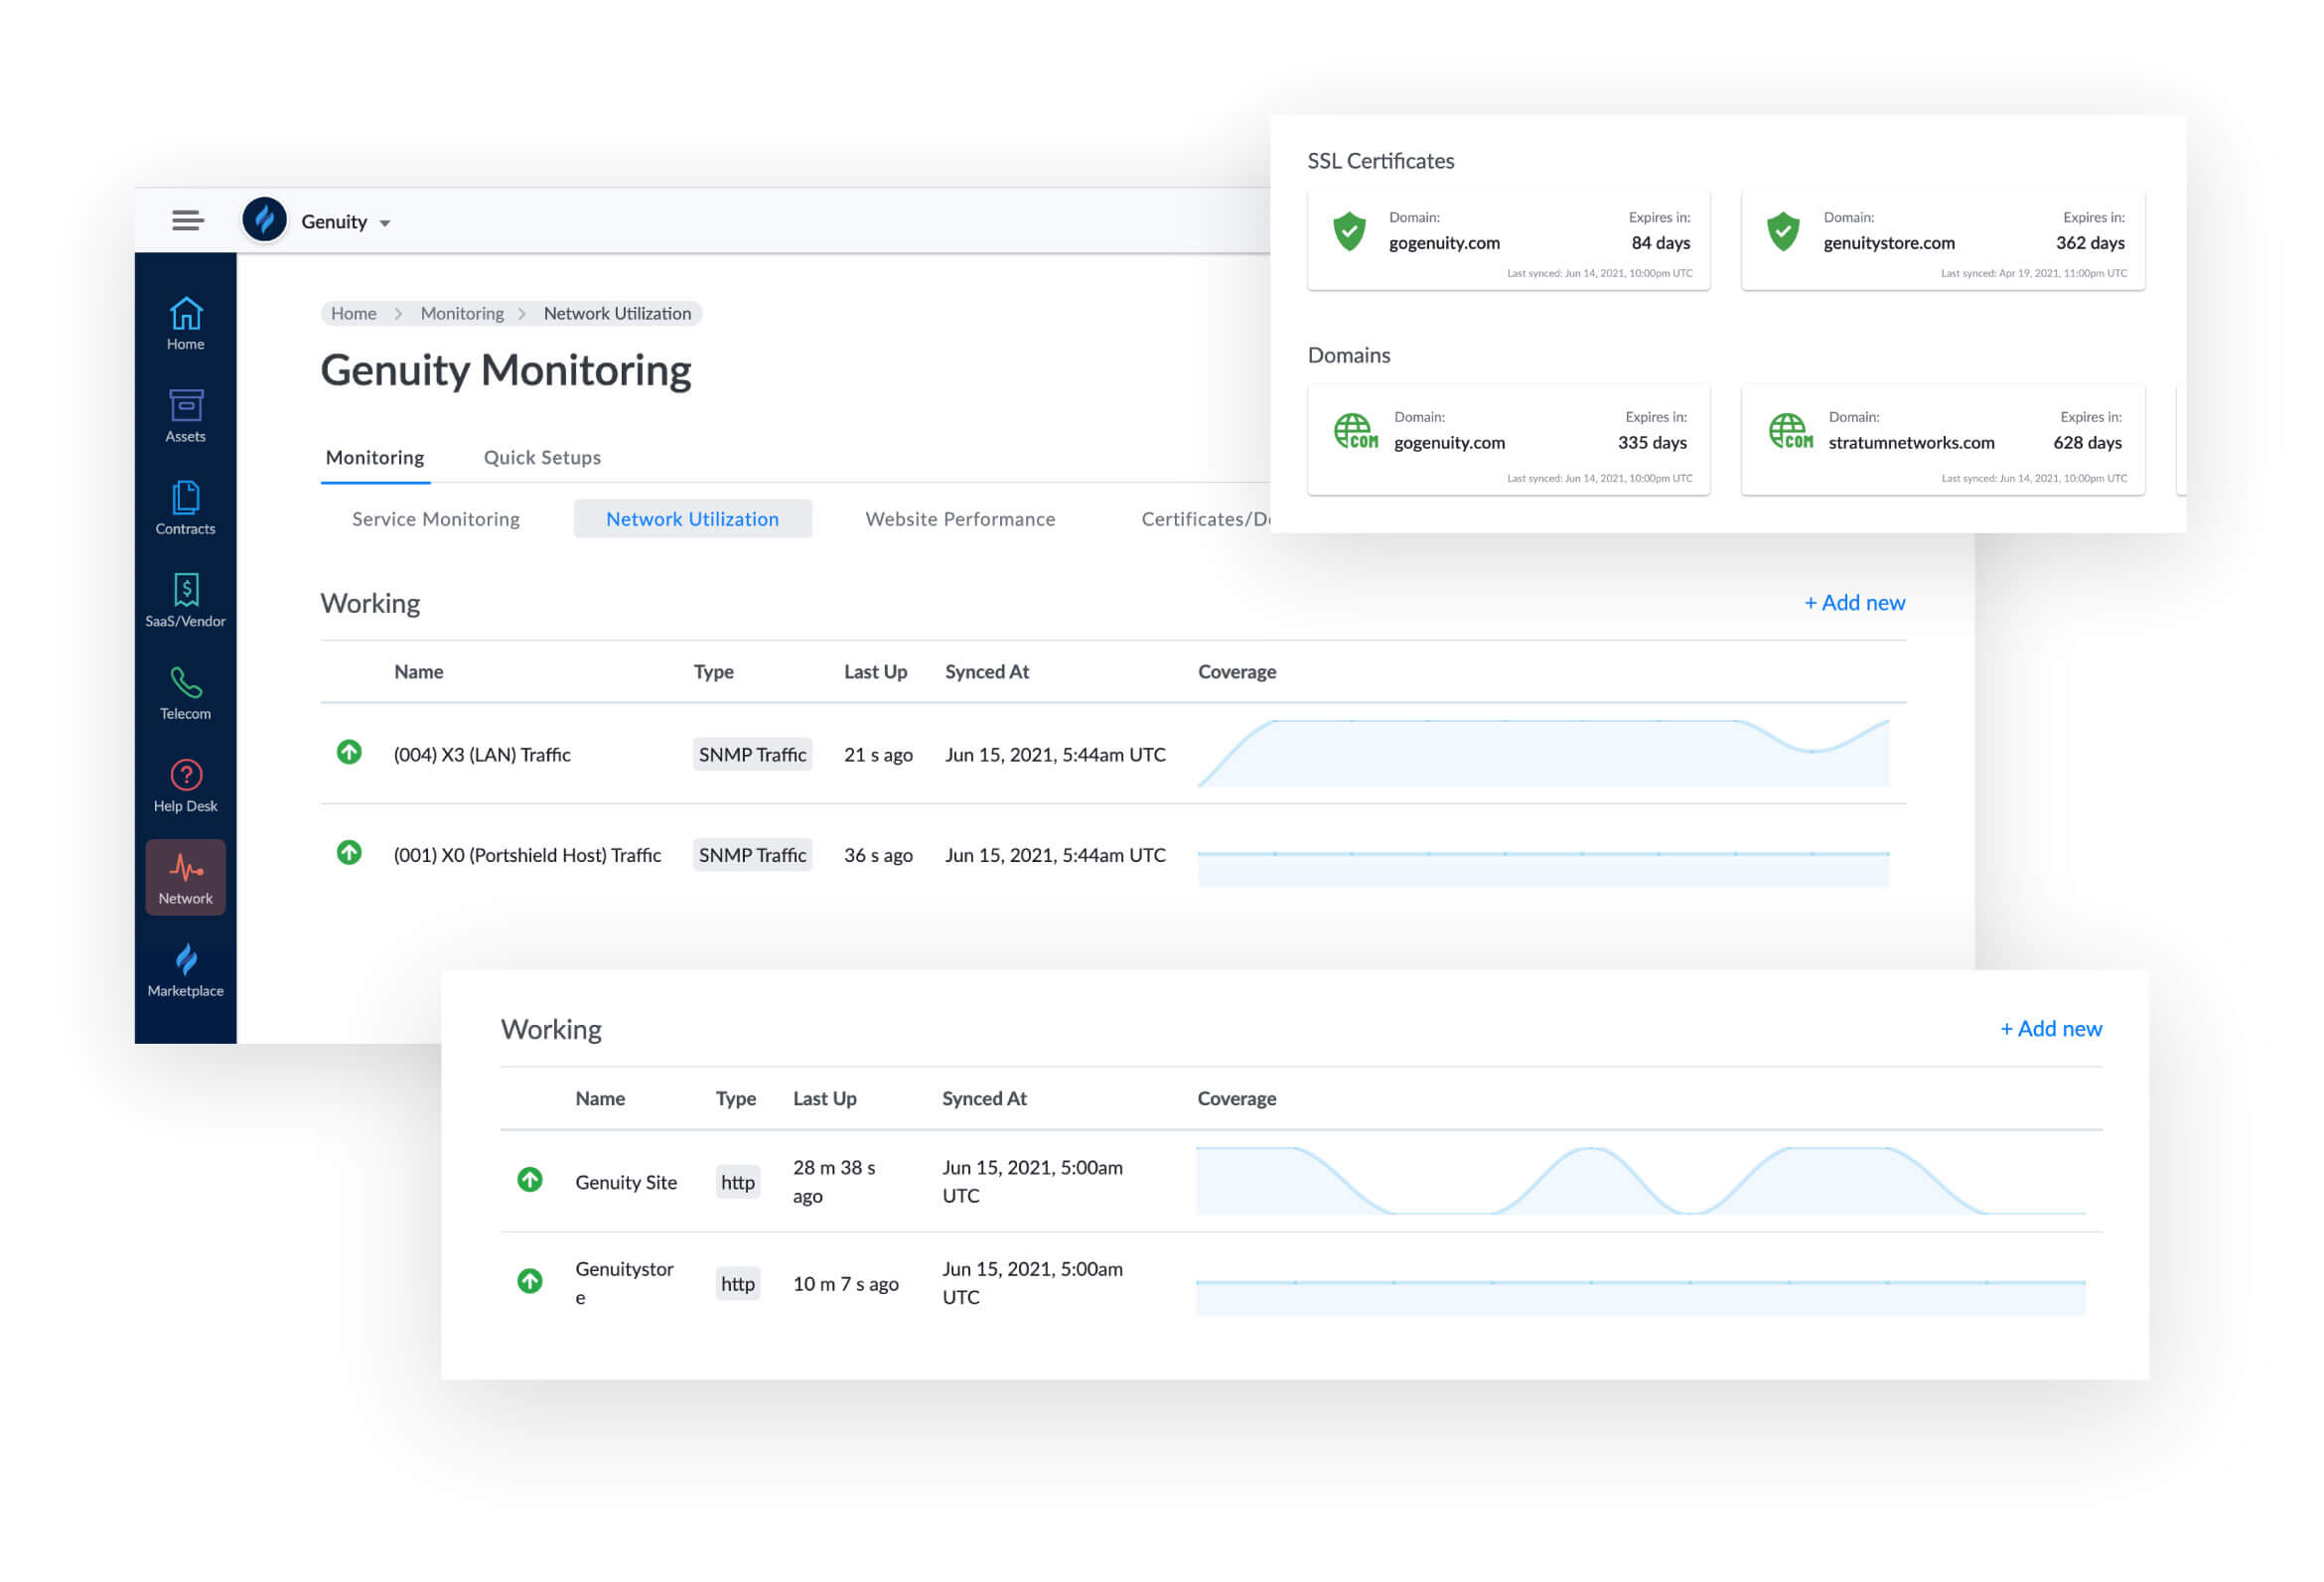The width and height of the screenshot is (2324, 1582).
Task: Click gogenuity.com name on the SSL card
Action: click(x=1444, y=243)
